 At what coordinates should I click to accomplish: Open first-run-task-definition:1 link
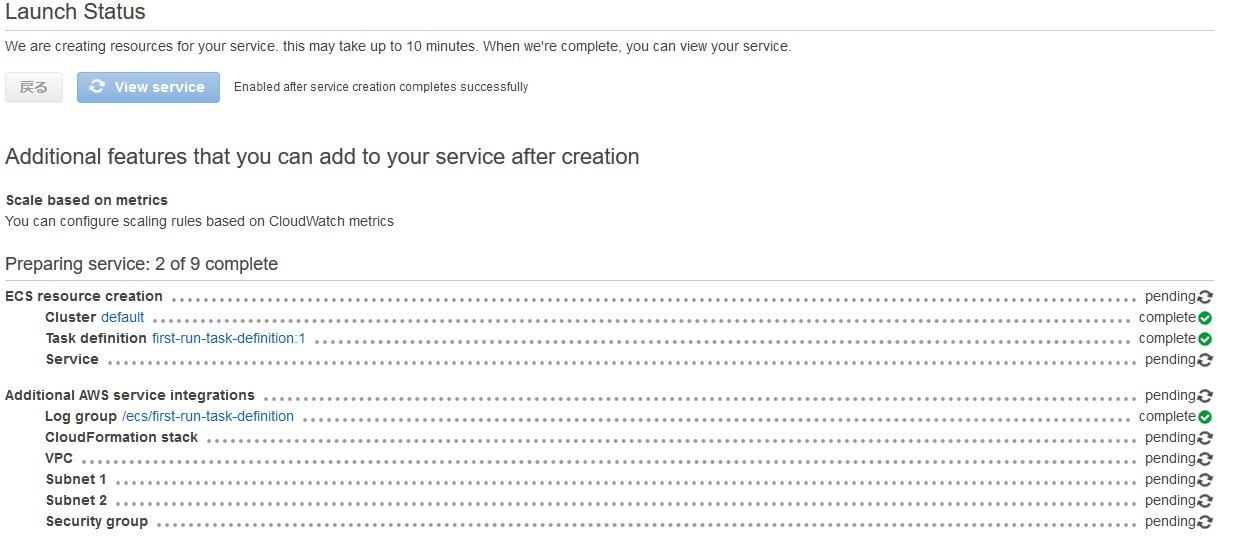point(228,339)
